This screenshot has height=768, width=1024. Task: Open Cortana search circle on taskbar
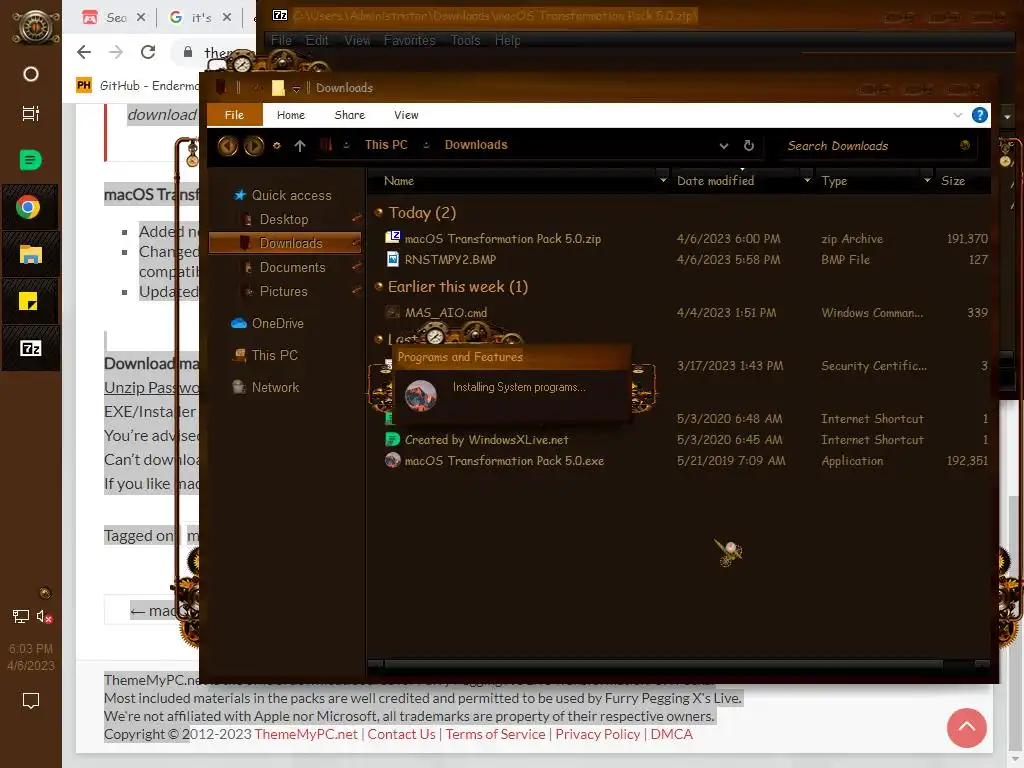(31, 74)
